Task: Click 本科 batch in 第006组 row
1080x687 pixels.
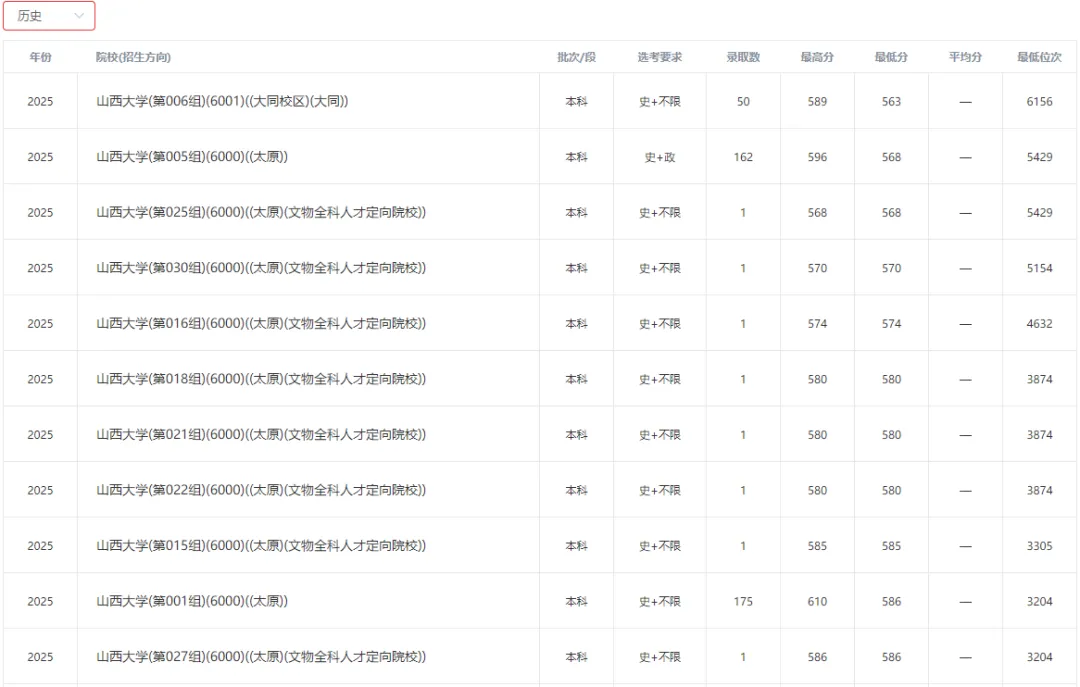Action: coord(577,101)
